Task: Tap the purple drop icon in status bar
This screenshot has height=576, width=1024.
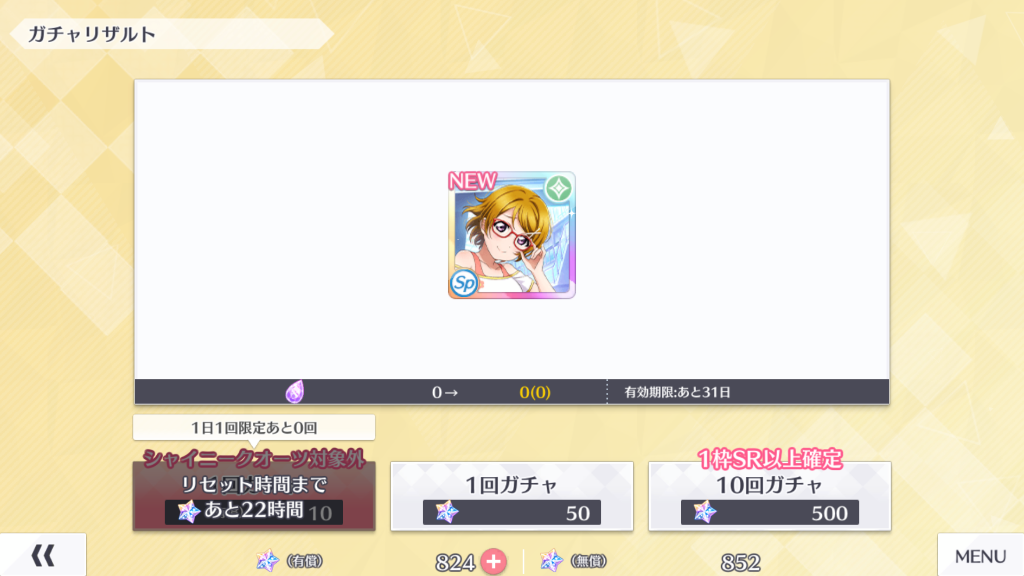Action: (295, 392)
